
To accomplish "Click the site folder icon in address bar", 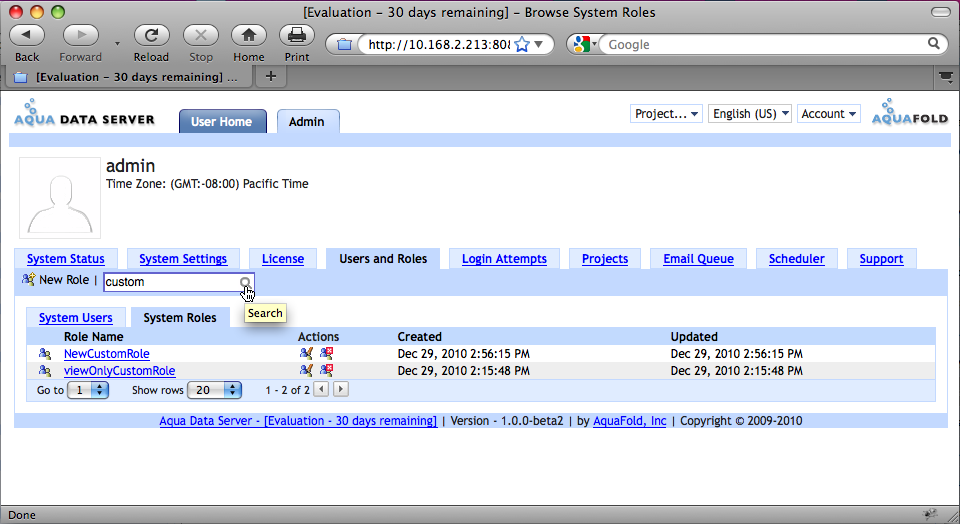I will click(344, 44).
